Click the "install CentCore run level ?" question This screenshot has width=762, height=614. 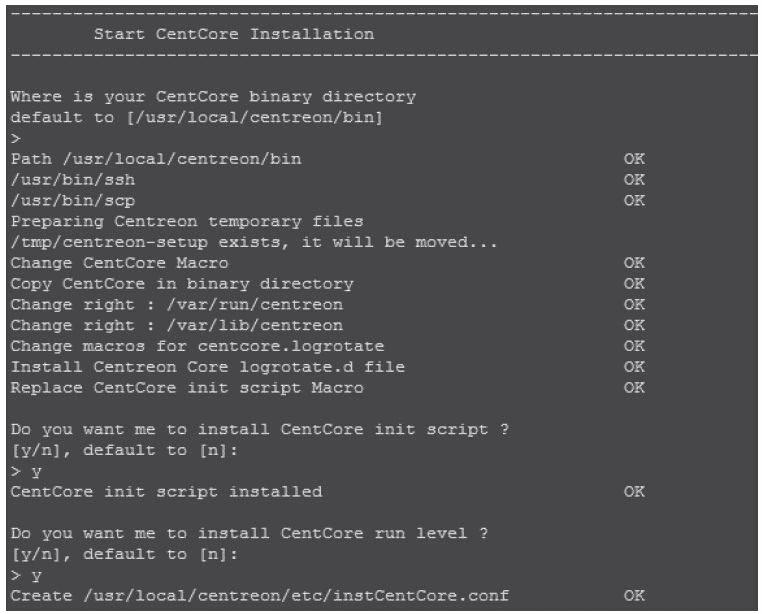tap(250, 533)
